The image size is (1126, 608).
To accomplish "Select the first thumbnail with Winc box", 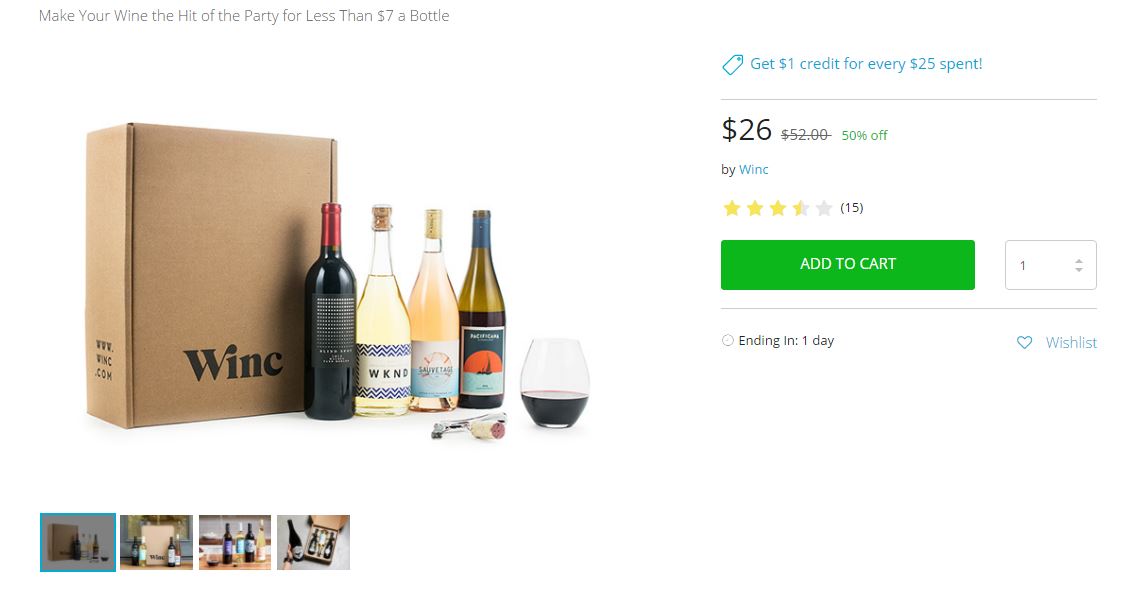I will click(78, 542).
